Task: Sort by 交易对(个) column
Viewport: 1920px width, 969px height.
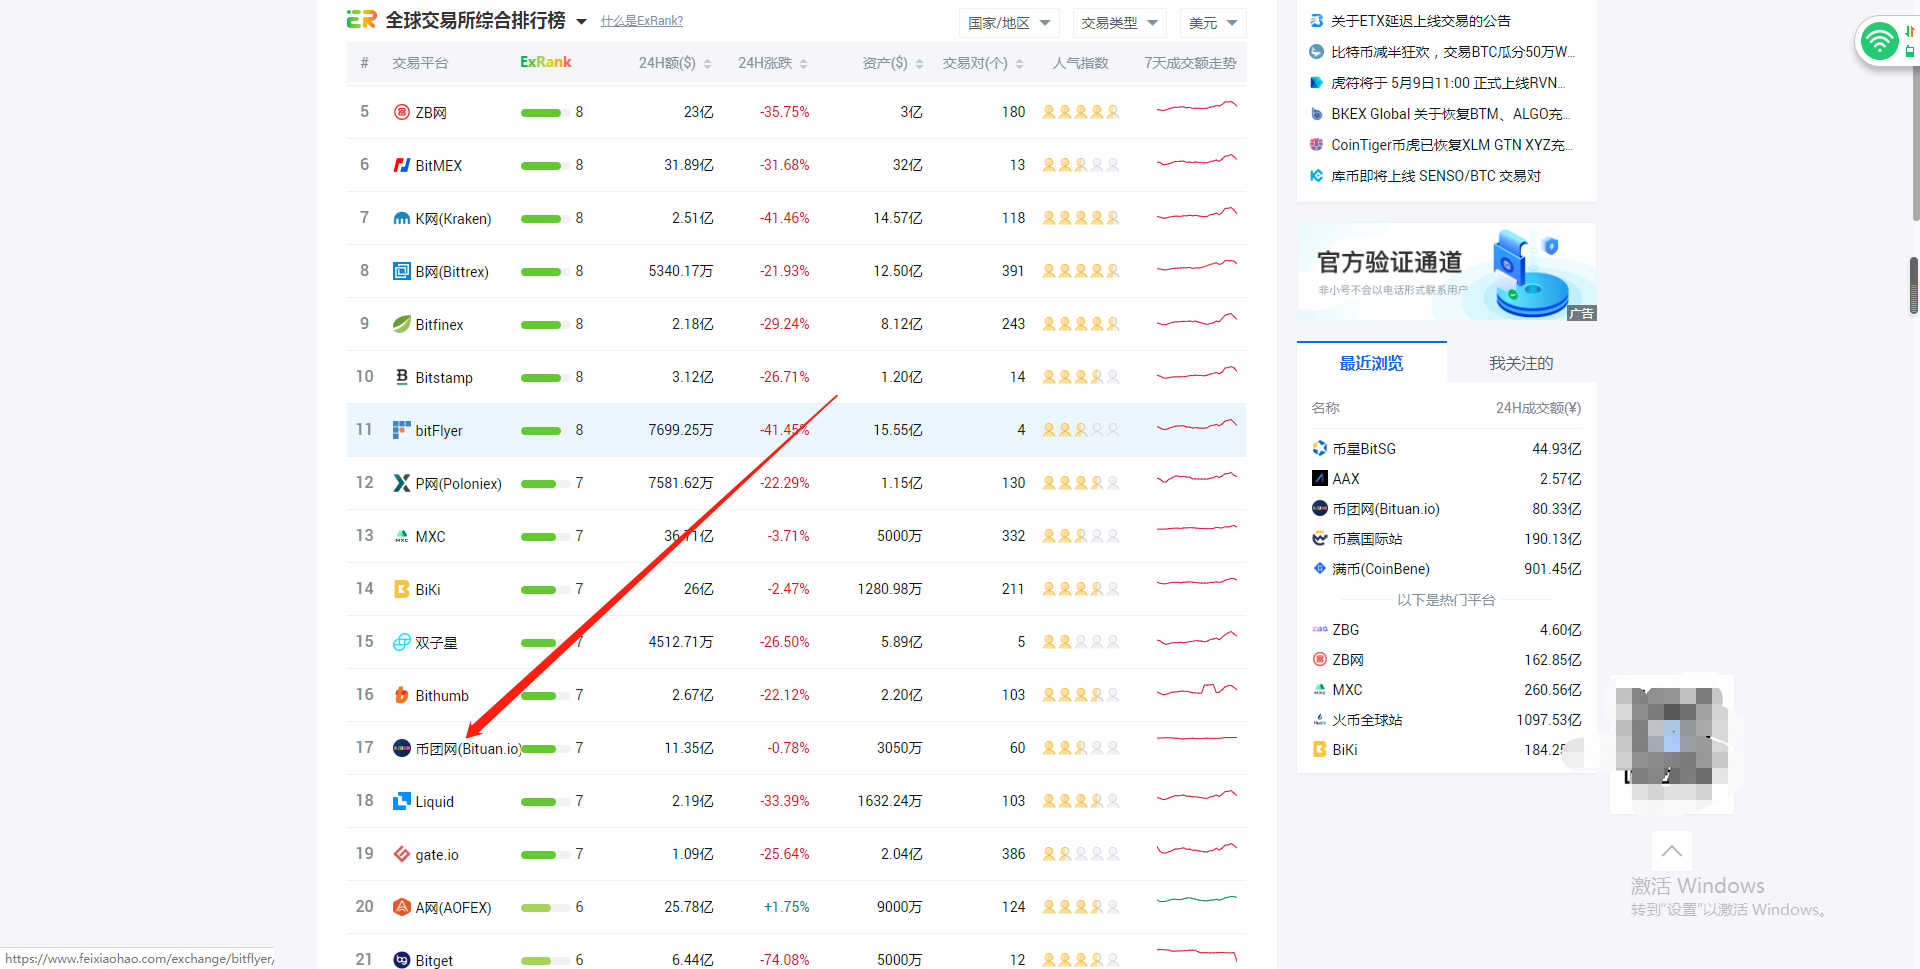Action: pos(983,63)
